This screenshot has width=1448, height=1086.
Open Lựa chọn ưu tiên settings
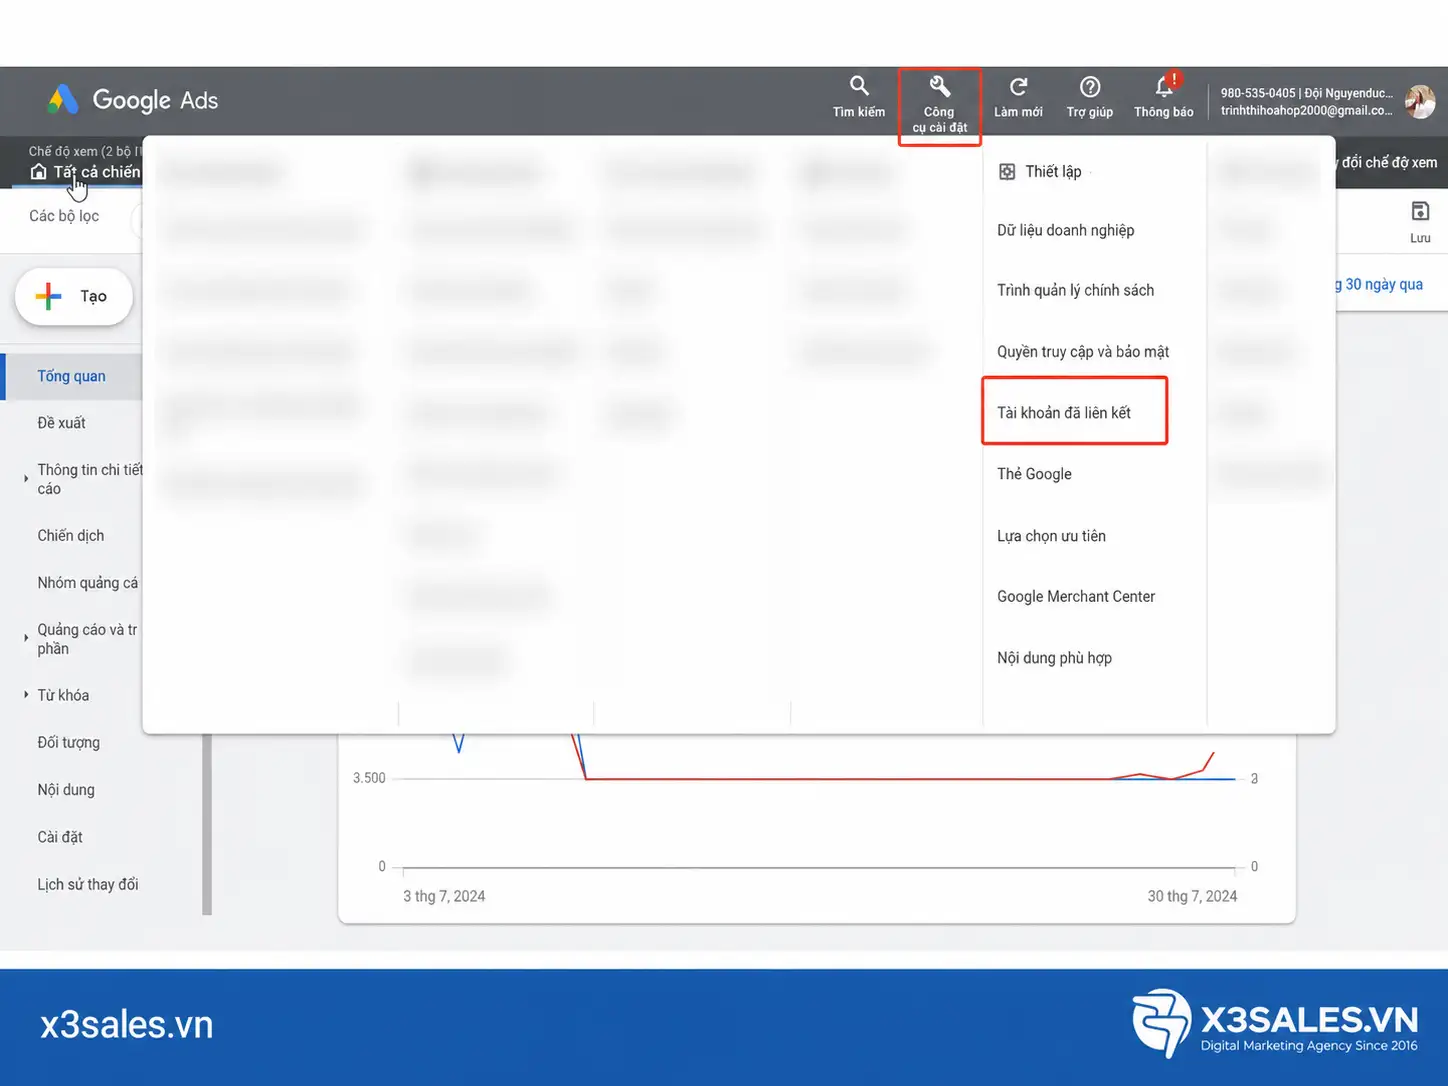[x=1051, y=536]
